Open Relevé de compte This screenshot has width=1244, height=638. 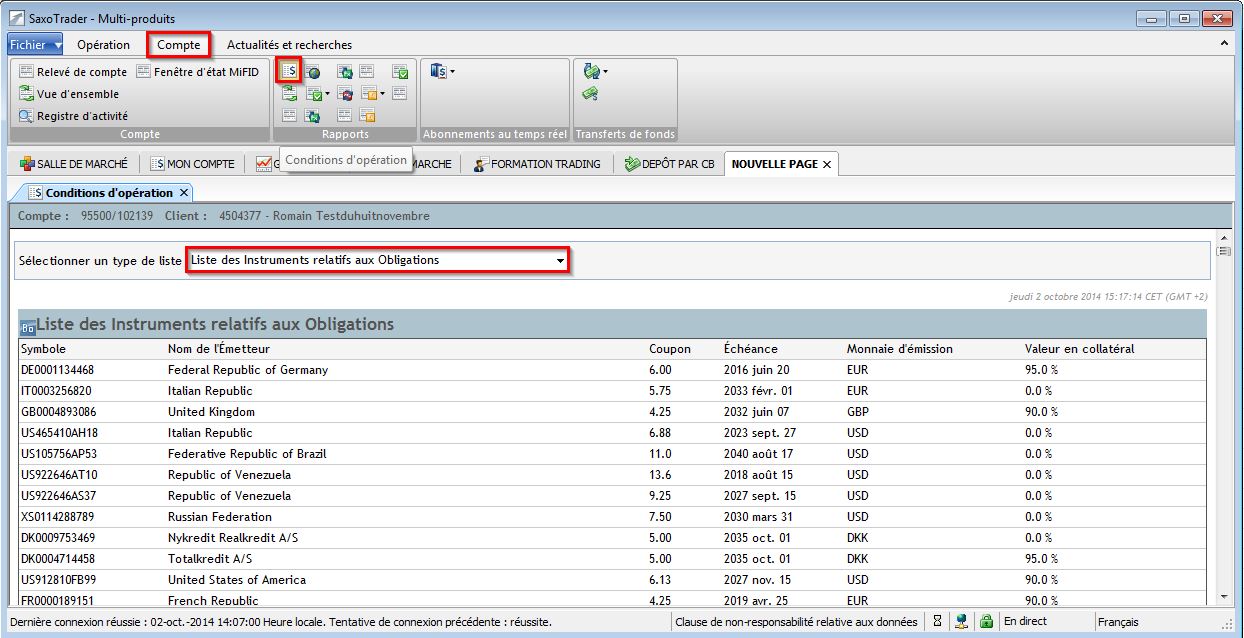[x=73, y=72]
